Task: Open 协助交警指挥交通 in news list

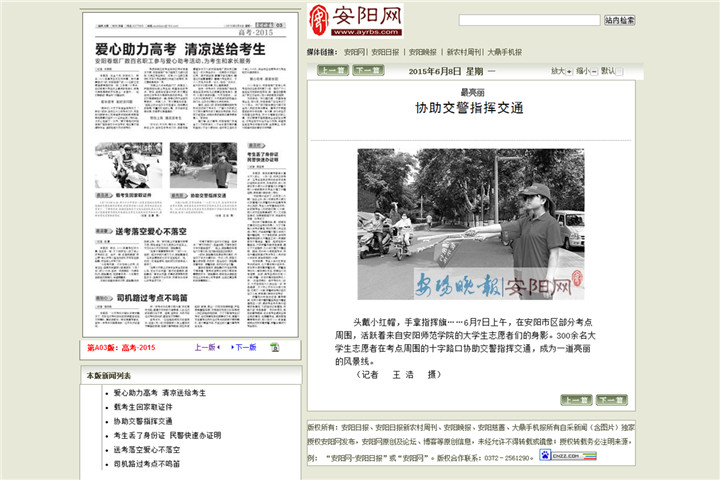Action: (x=143, y=421)
